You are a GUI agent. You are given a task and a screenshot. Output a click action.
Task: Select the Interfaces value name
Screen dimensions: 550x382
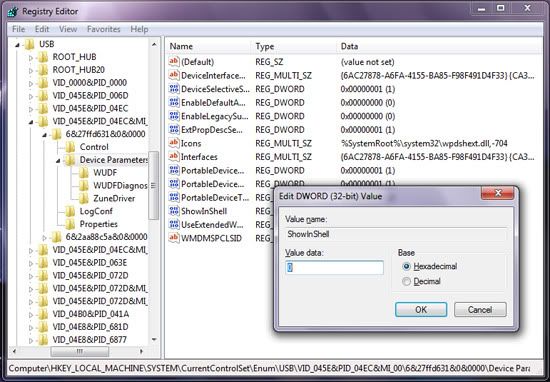199,157
